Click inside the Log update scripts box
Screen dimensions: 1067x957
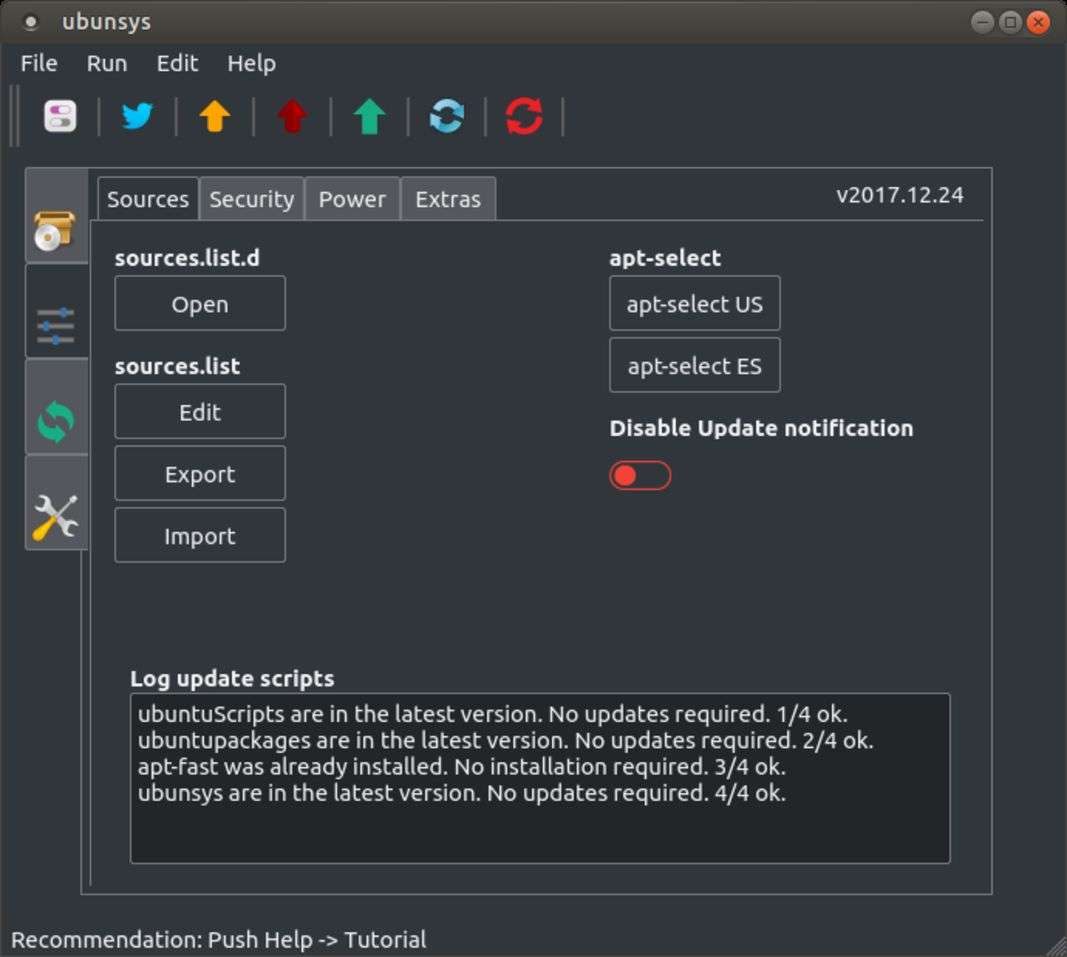540,778
